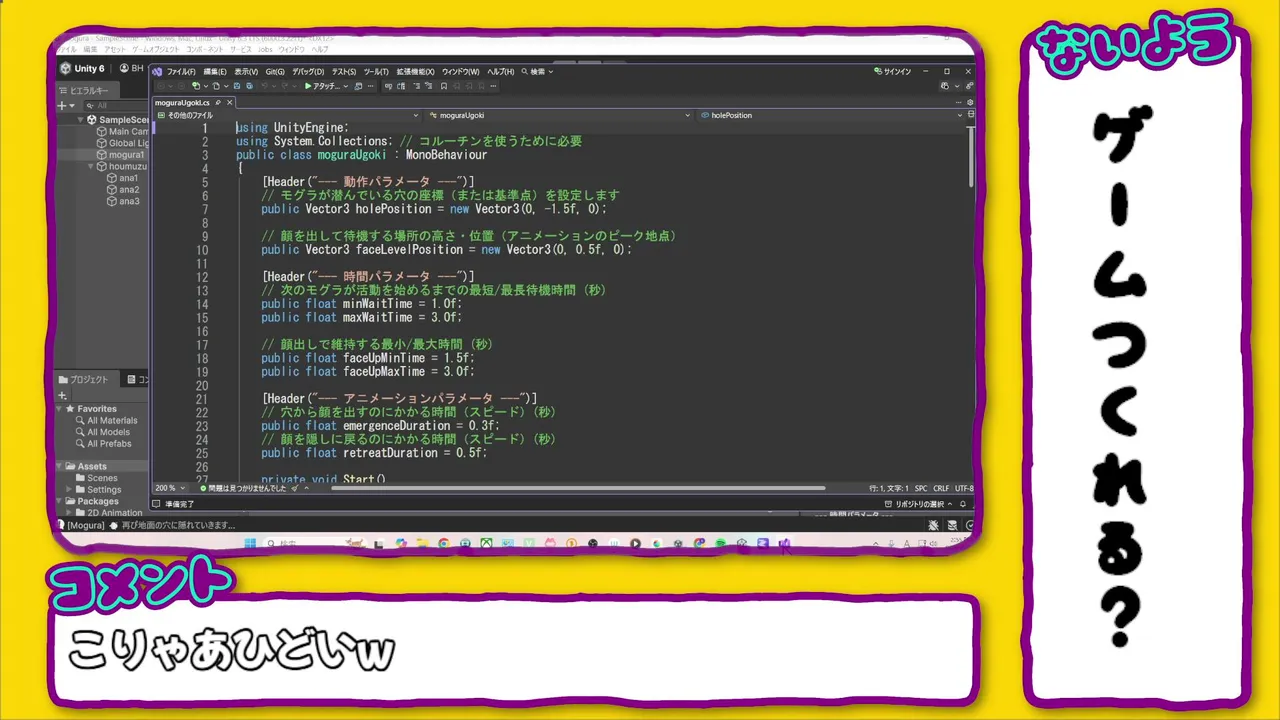Open the ヘルプ(H) menu in Visual Studio
Viewport: 1280px width, 720px height.
(x=500, y=72)
